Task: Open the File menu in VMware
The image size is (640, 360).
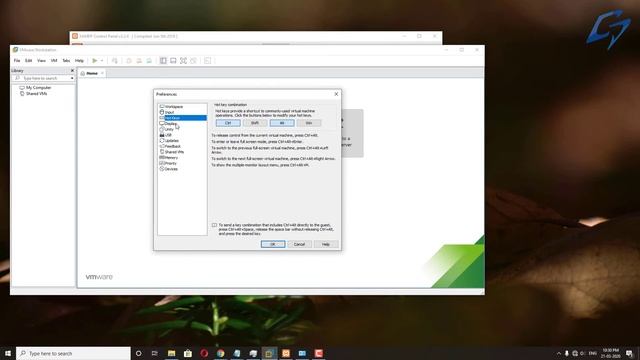Action: [x=17, y=60]
